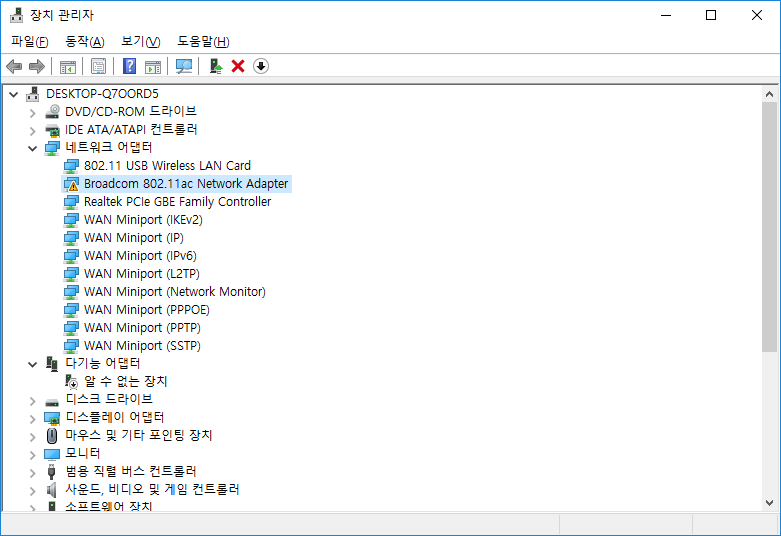Click the DESKTOP-Q7OORD5 computer icon
This screenshot has width=781, height=536.
(33, 94)
